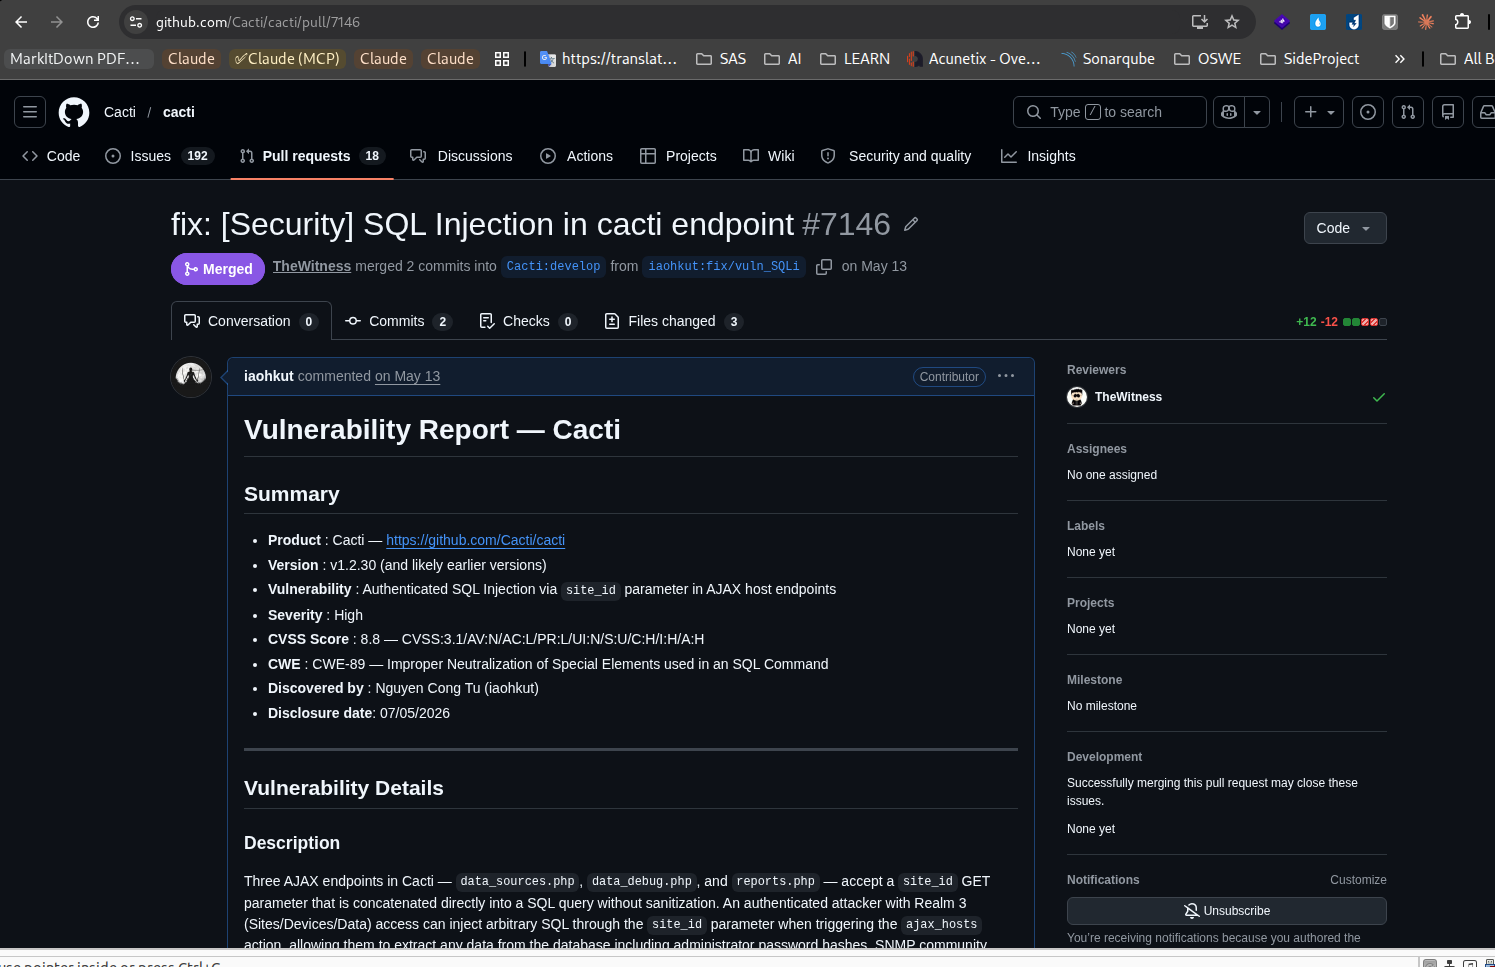
Task: Open the SideProject bookmarks folder
Action: (x=1310, y=59)
